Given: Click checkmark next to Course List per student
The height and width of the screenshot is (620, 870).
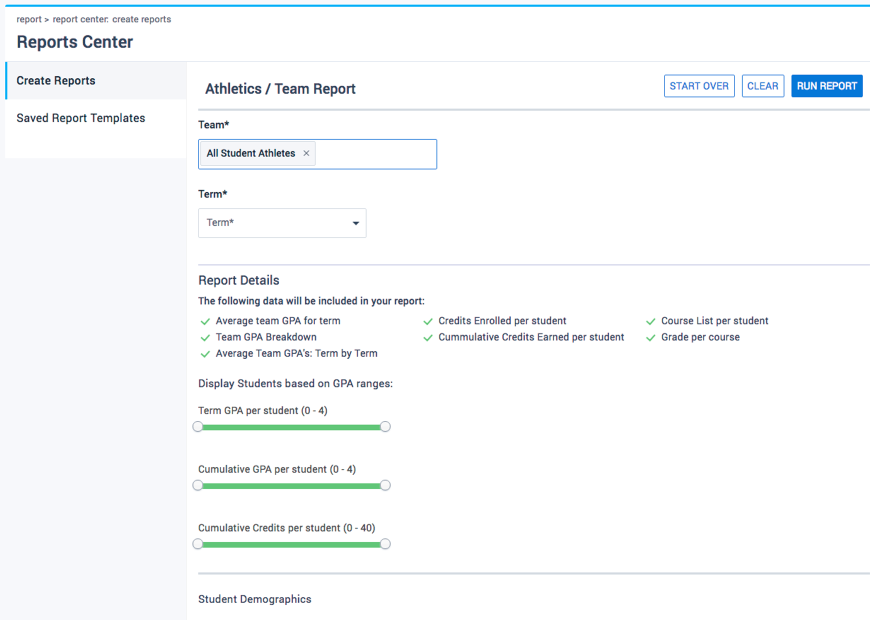Looking at the screenshot, I should pyautogui.click(x=651, y=322).
